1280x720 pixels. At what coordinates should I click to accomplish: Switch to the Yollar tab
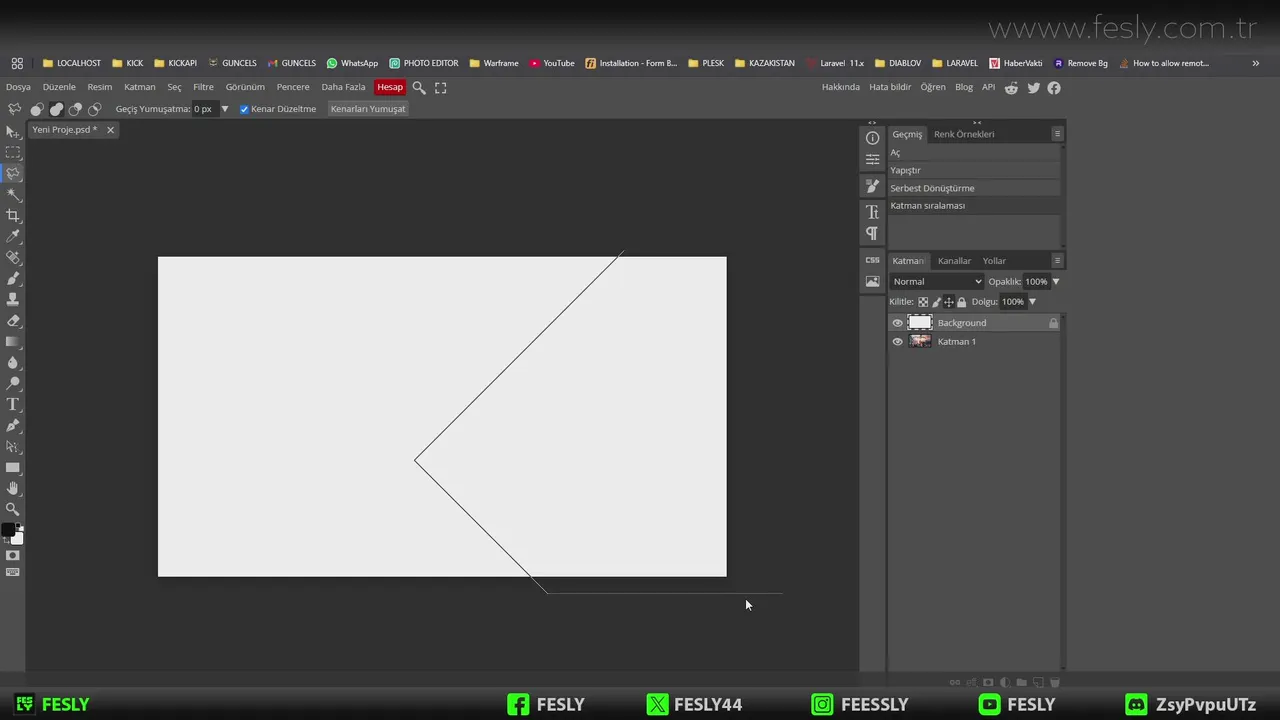pos(994,261)
